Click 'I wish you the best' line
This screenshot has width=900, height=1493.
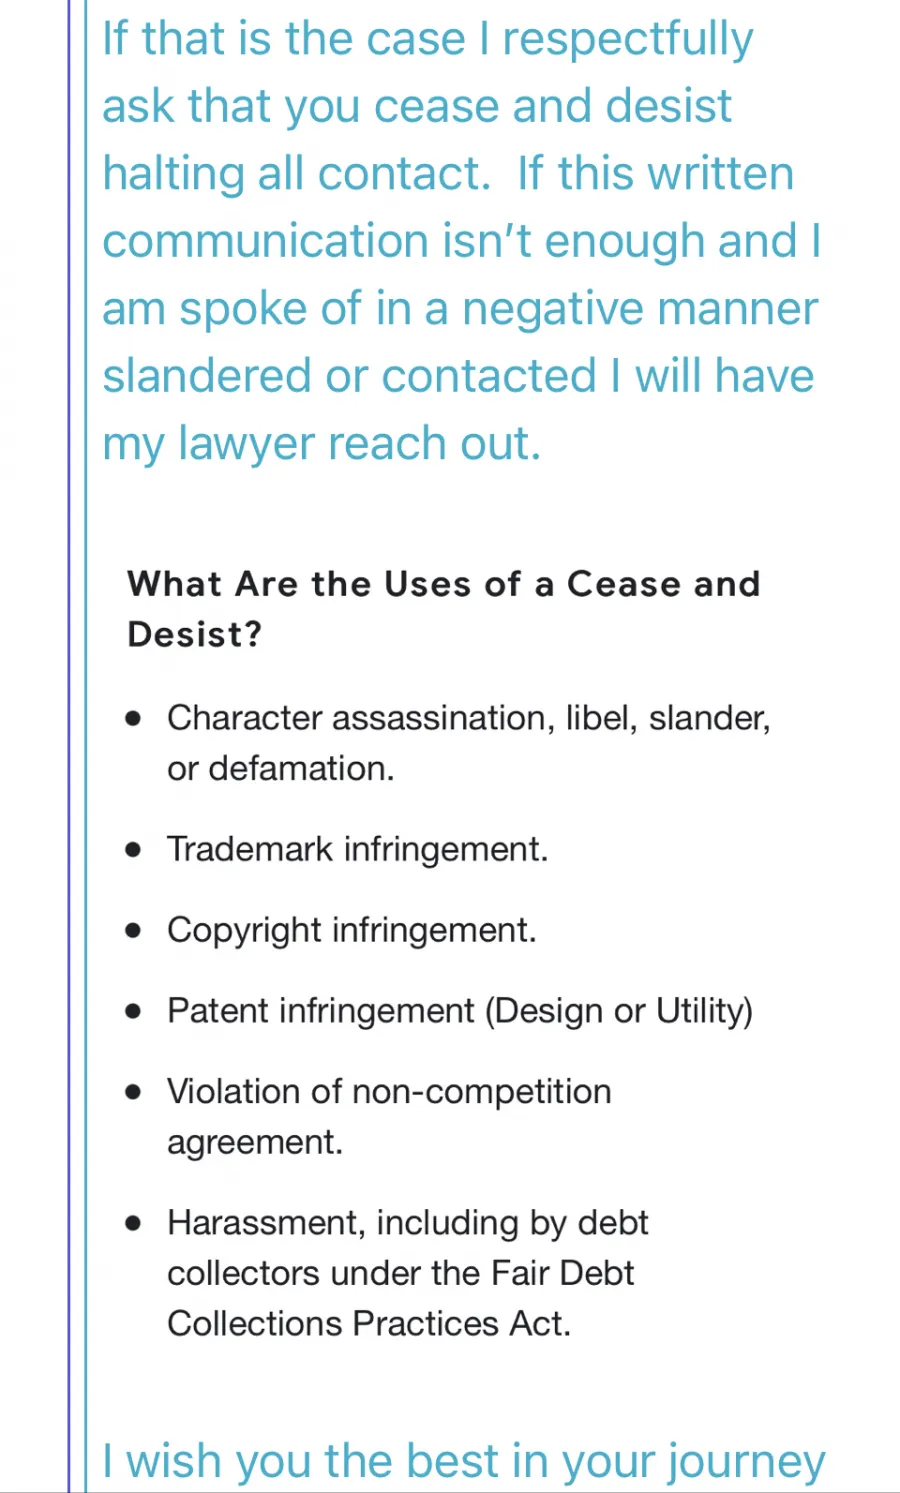pyautogui.click(x=464, y=1461)
